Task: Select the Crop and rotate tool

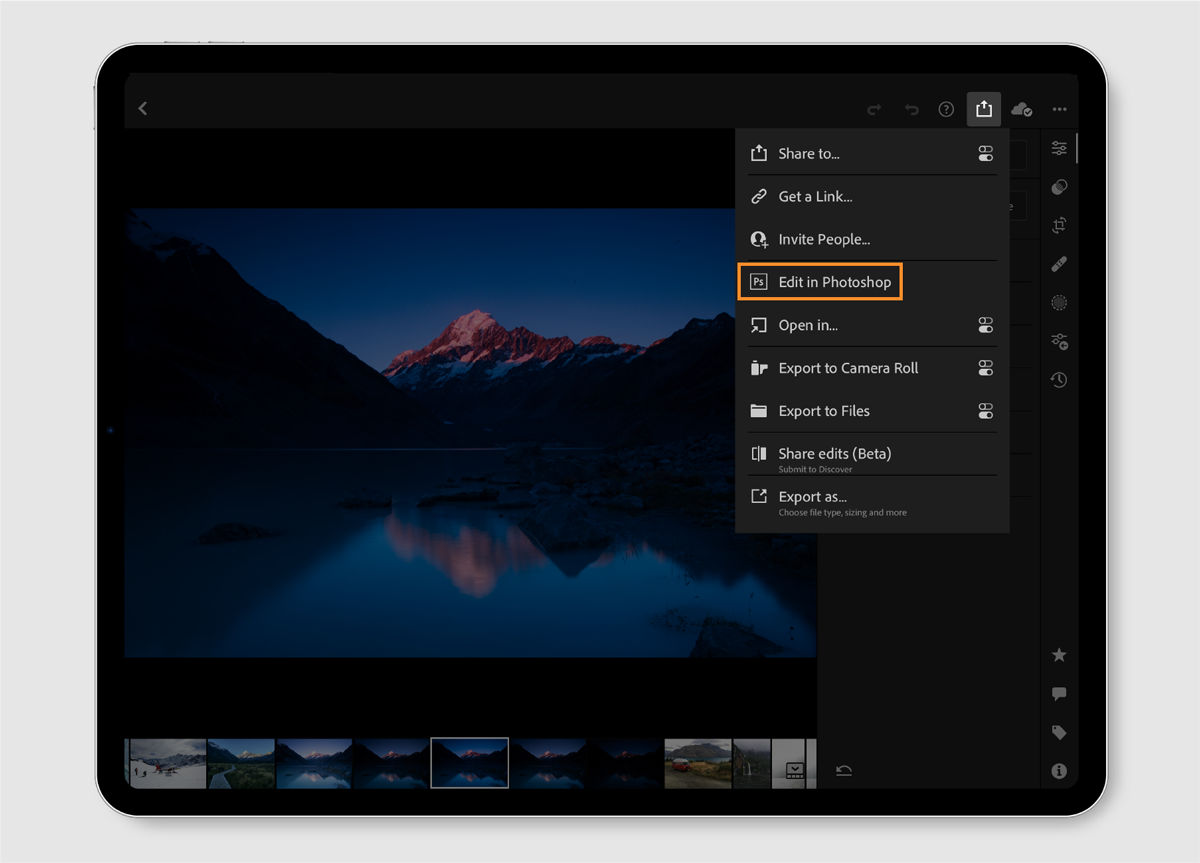Action: [x=1059, y=226]
